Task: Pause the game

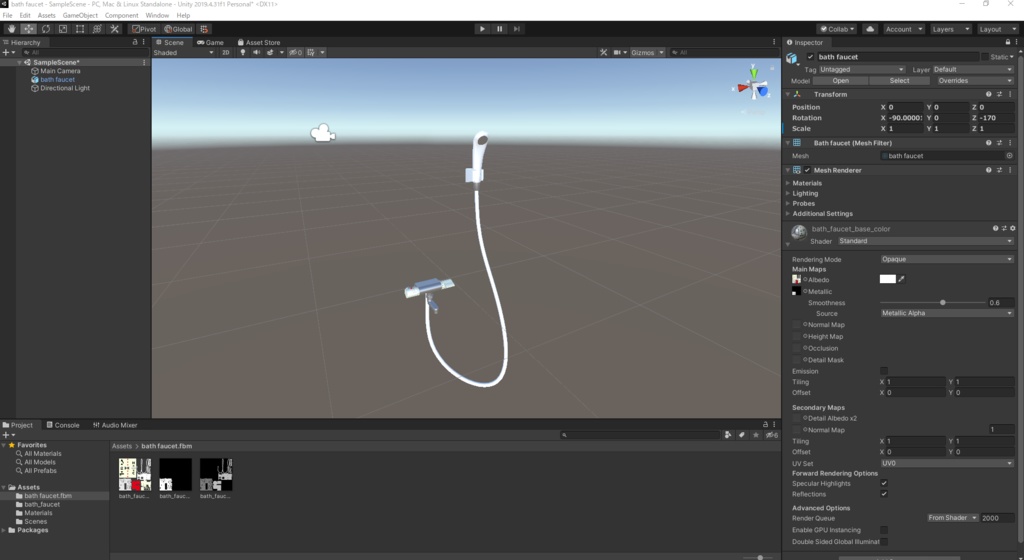Action: click(500, 29)
